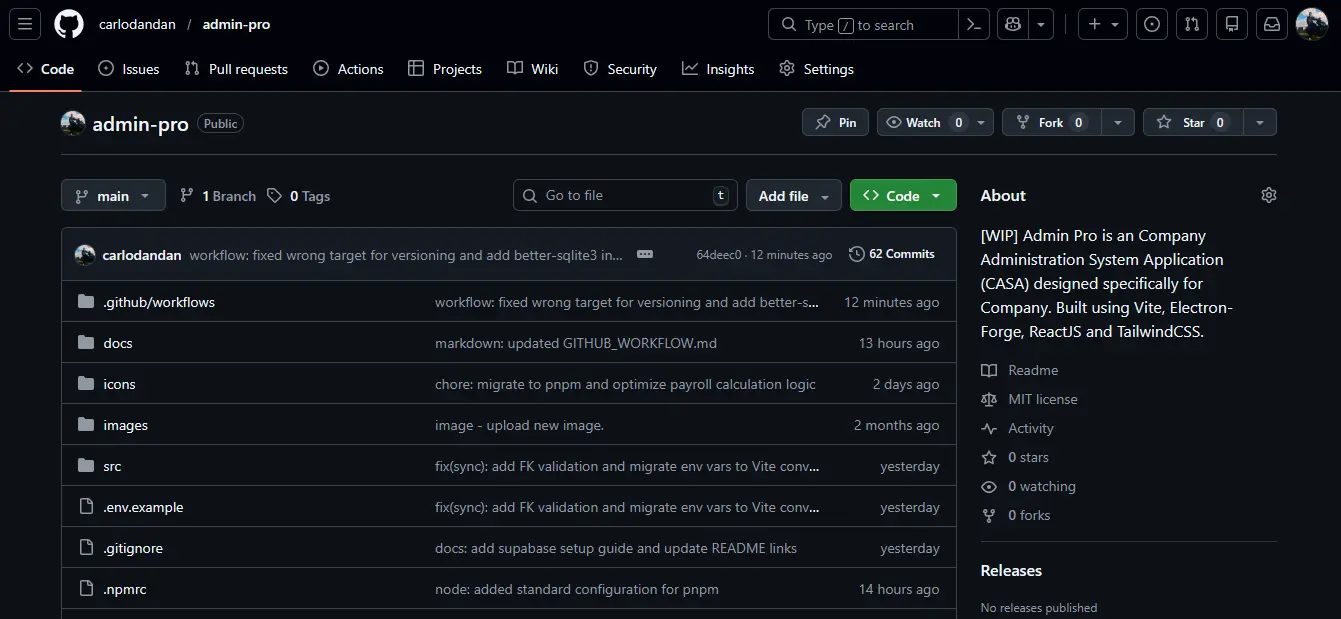Screen dimensions: 1341x619
Task: Switch to the Pull requests tab
Action: [236, 69]
